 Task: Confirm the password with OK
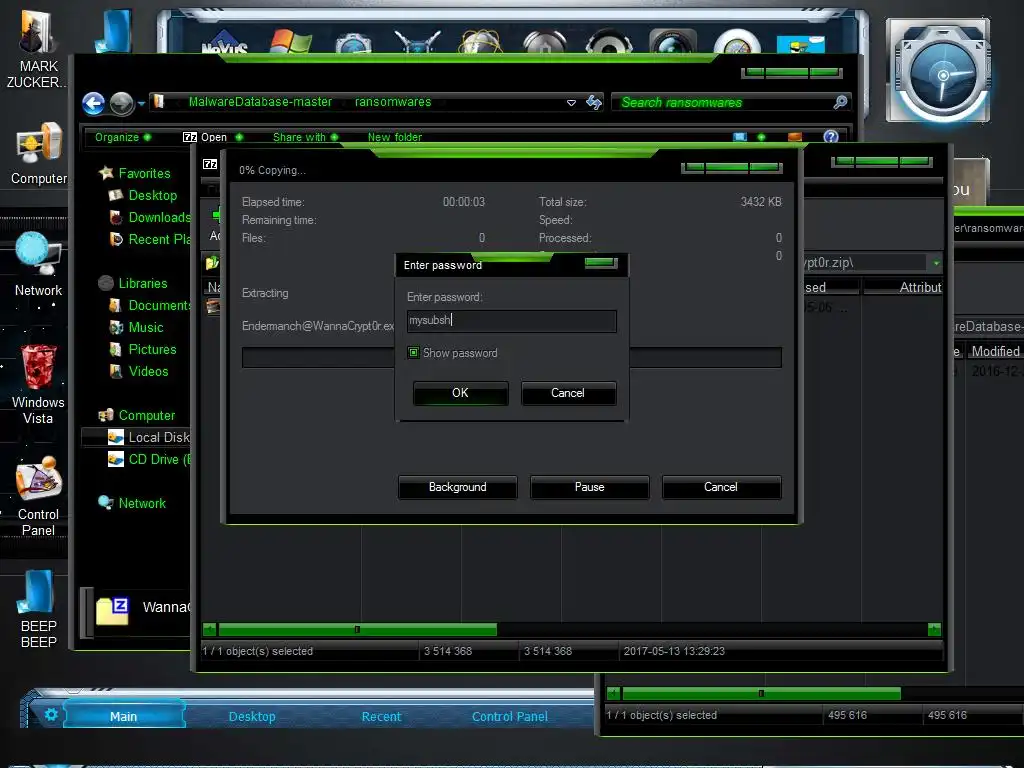460,393
